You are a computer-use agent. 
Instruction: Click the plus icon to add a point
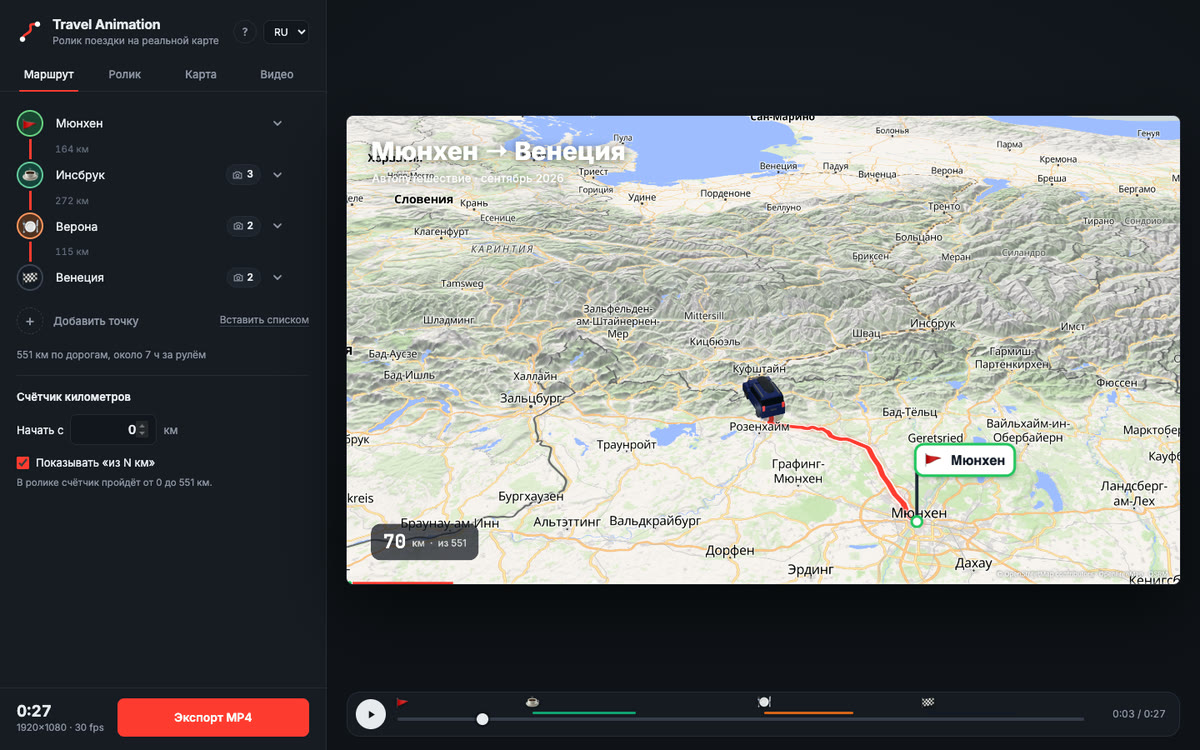[30, 321]
